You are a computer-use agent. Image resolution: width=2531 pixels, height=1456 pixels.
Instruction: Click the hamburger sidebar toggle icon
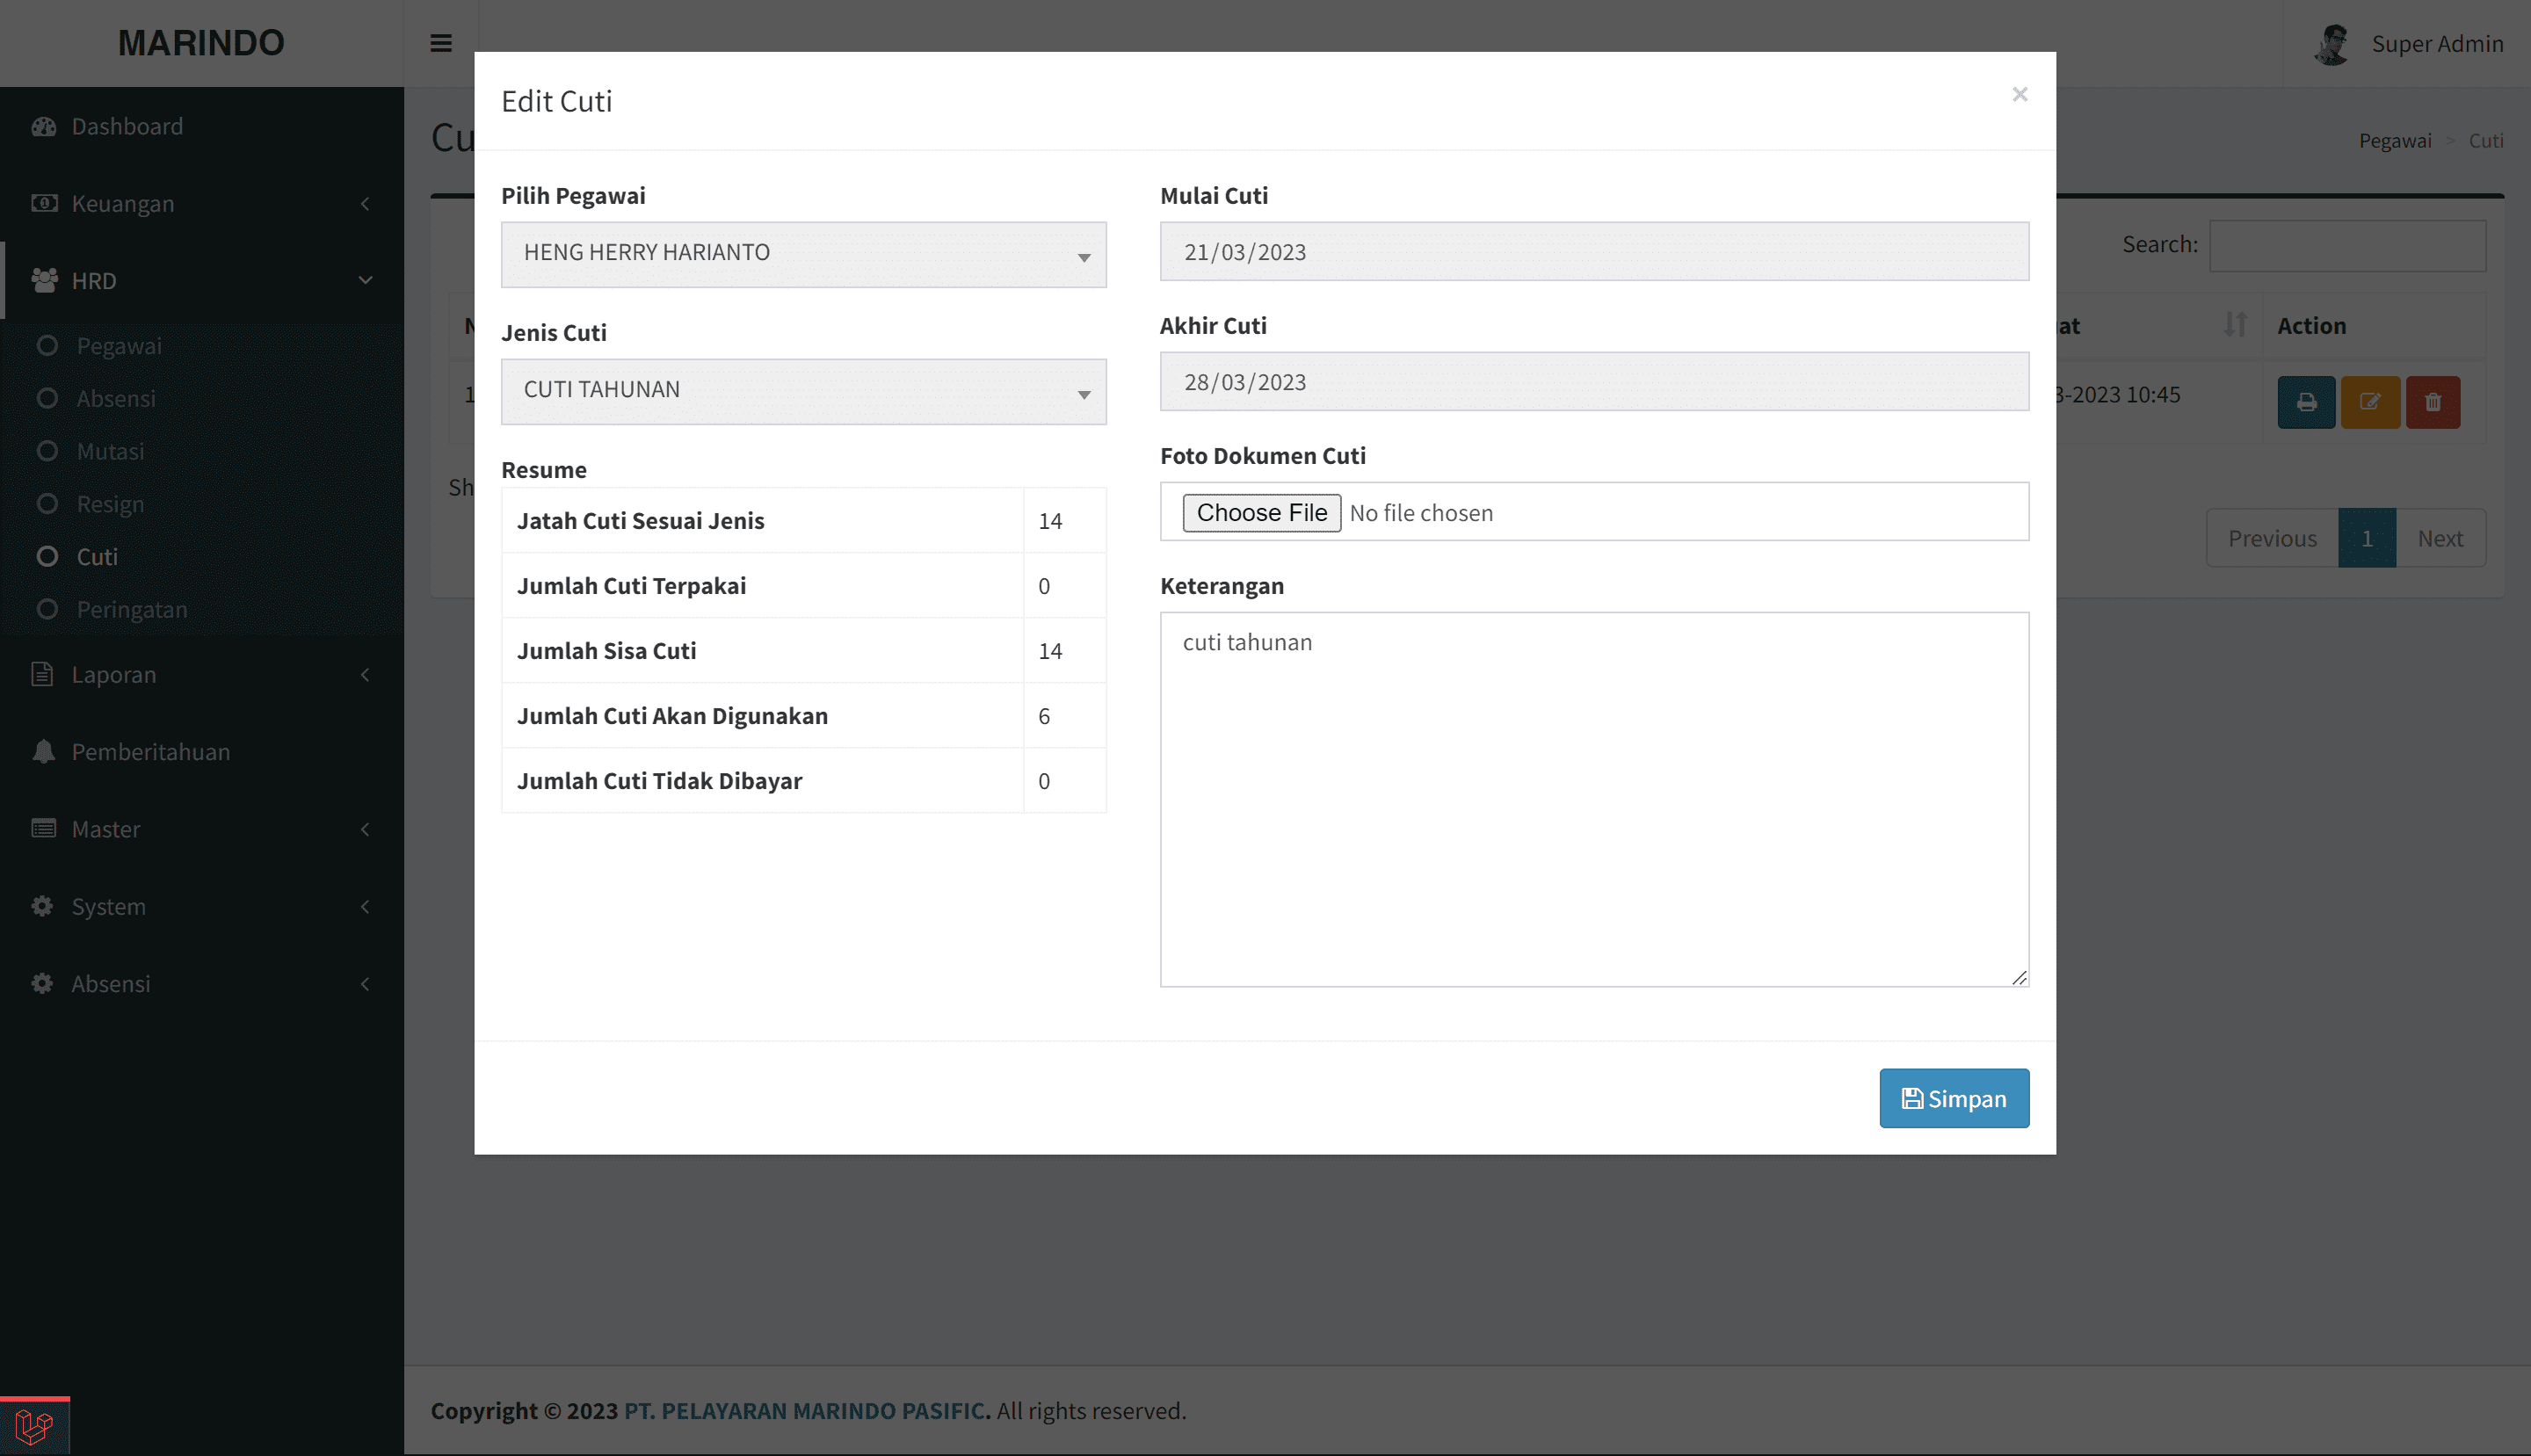tap(441, 43)
